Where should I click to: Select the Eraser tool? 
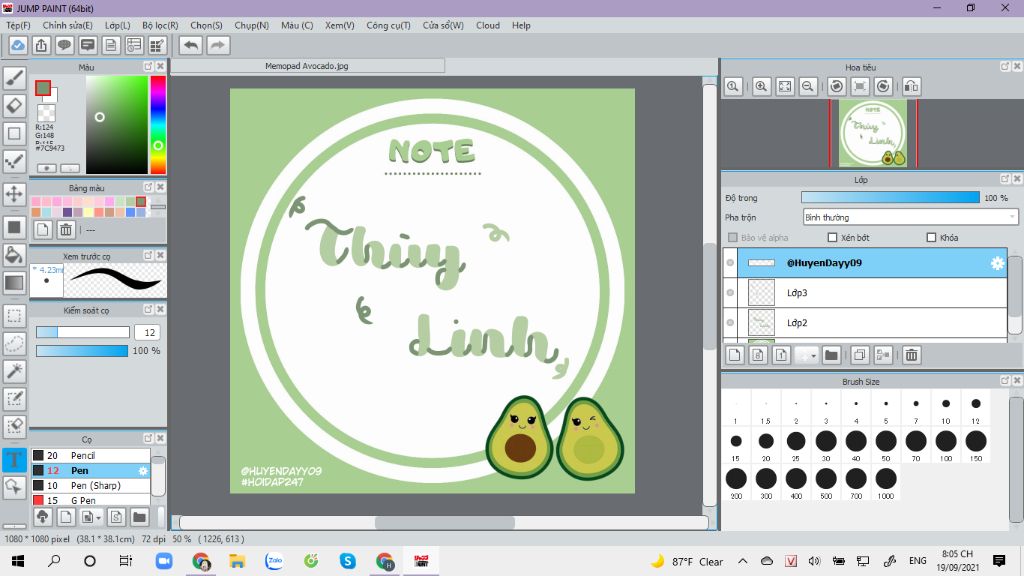click(14, 106)
